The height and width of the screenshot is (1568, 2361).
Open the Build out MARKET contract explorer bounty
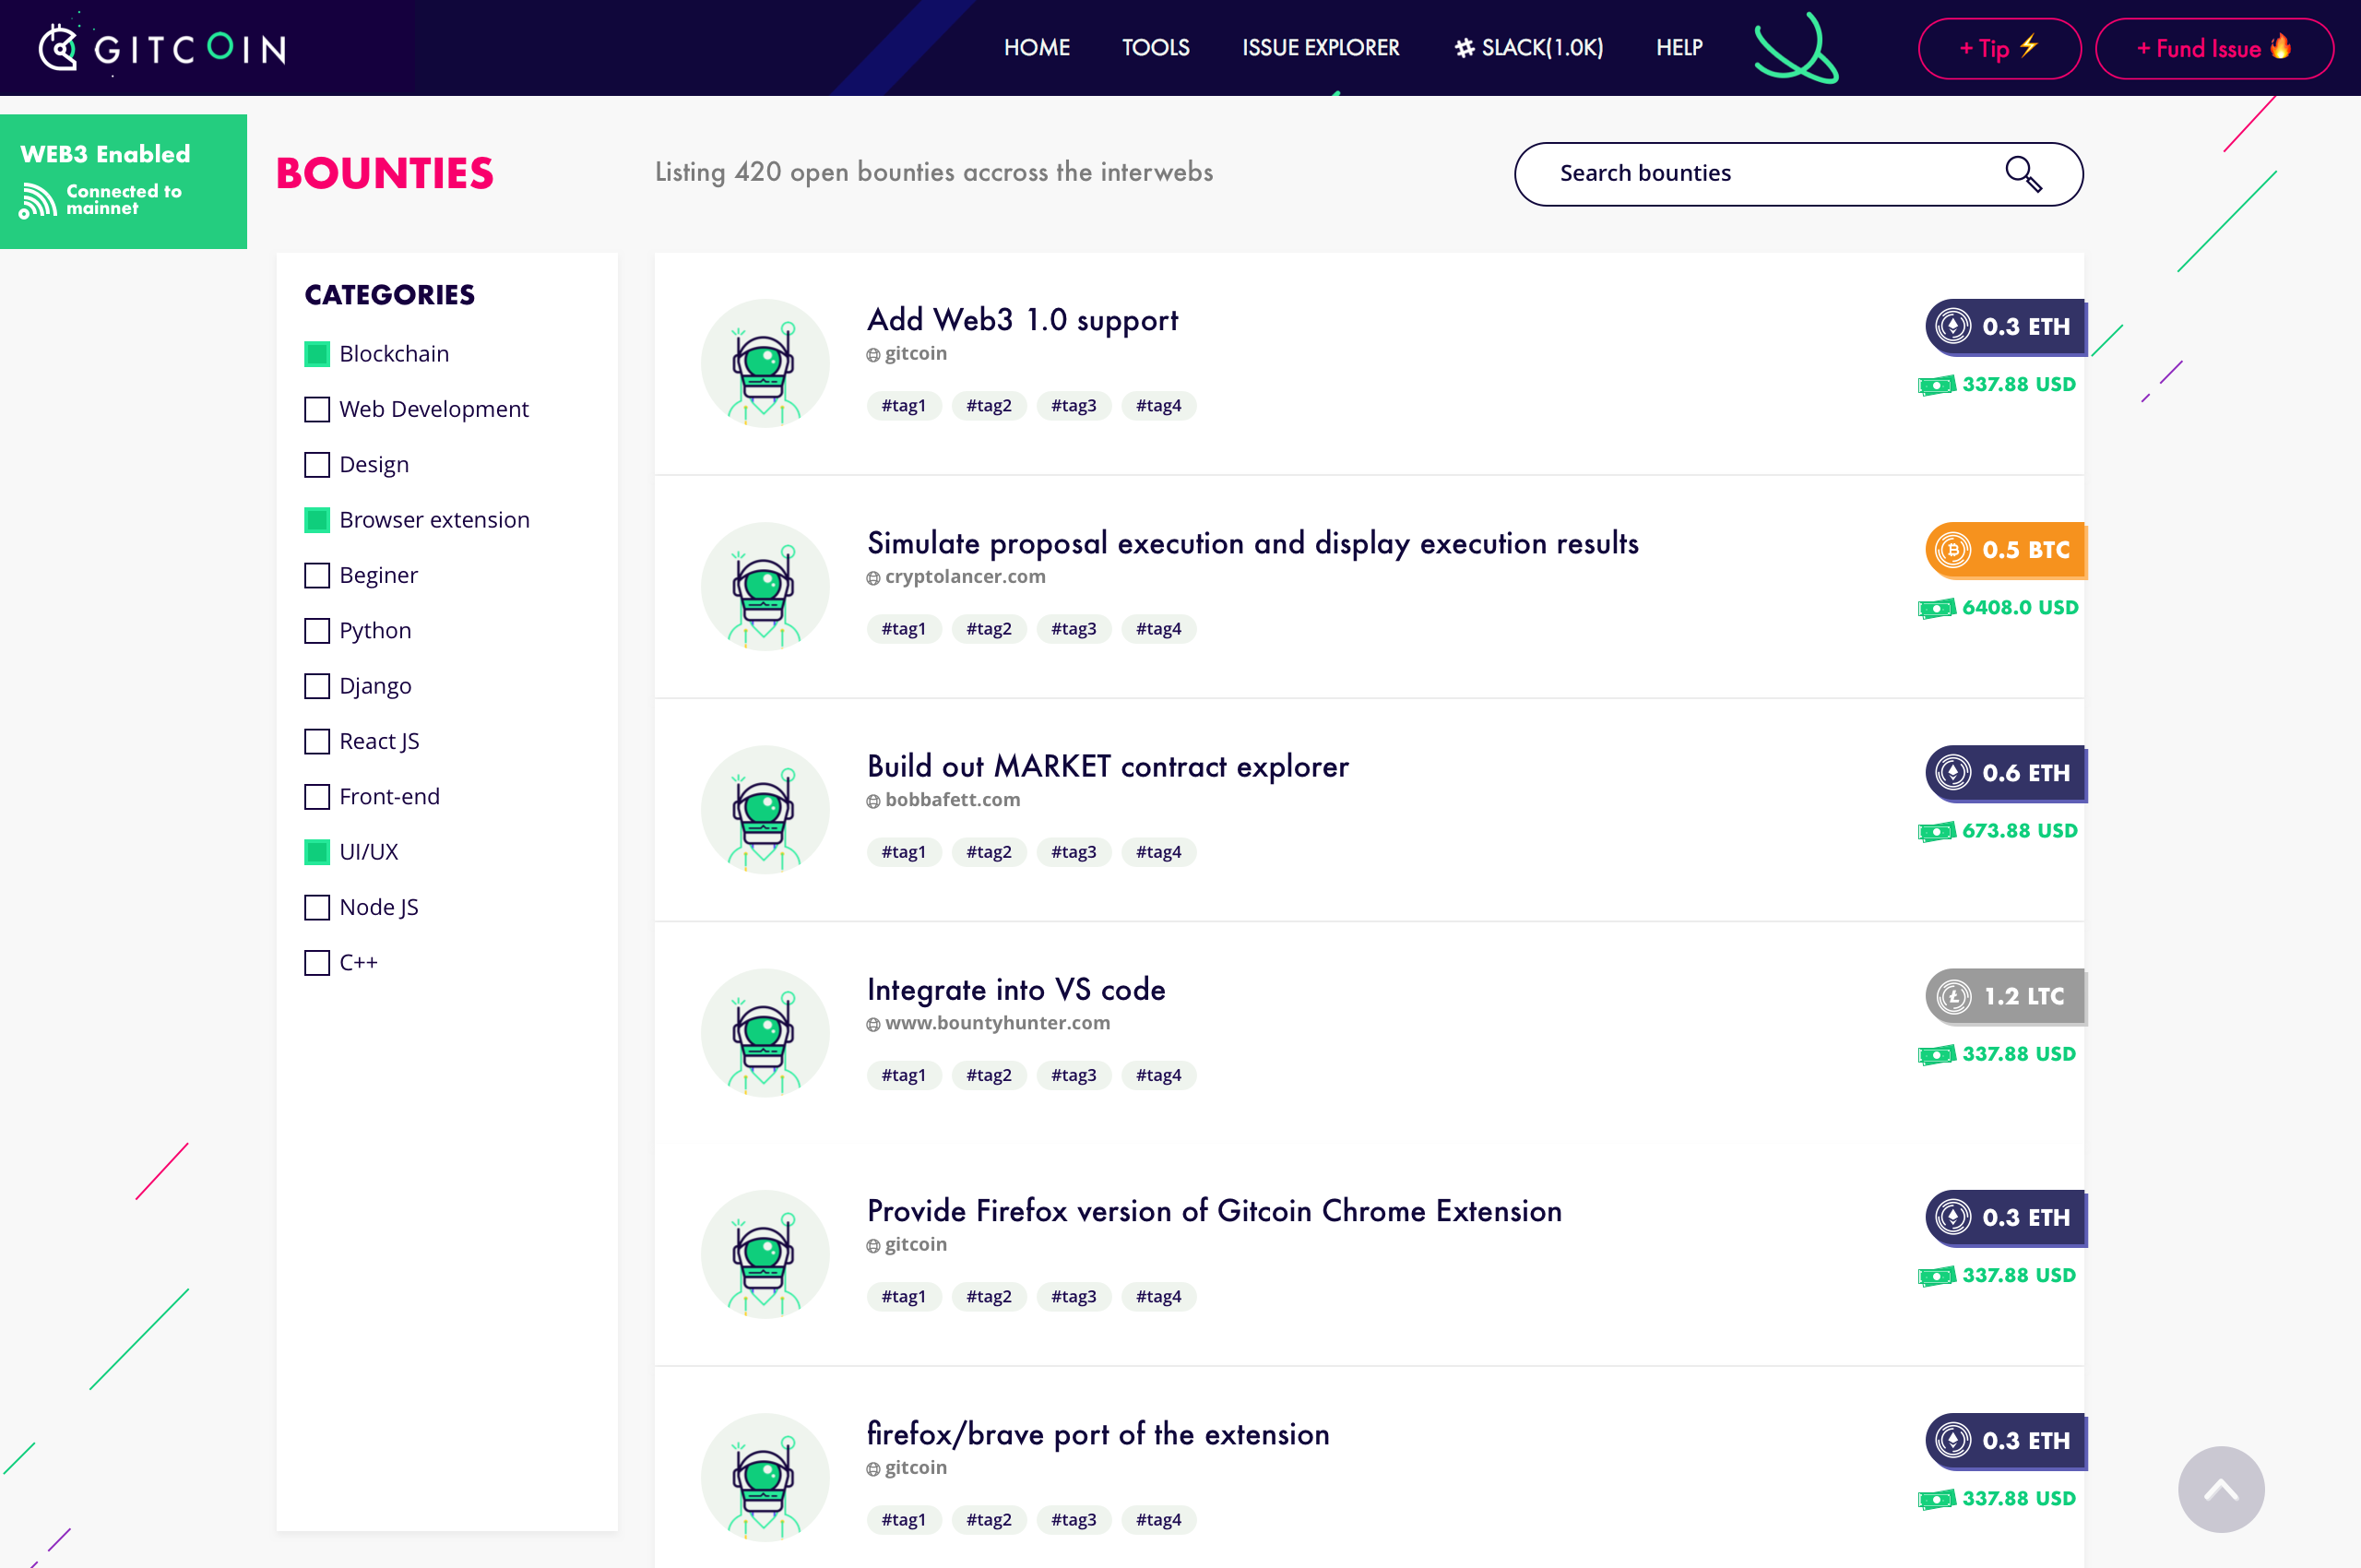click(x=1107, y=767)
